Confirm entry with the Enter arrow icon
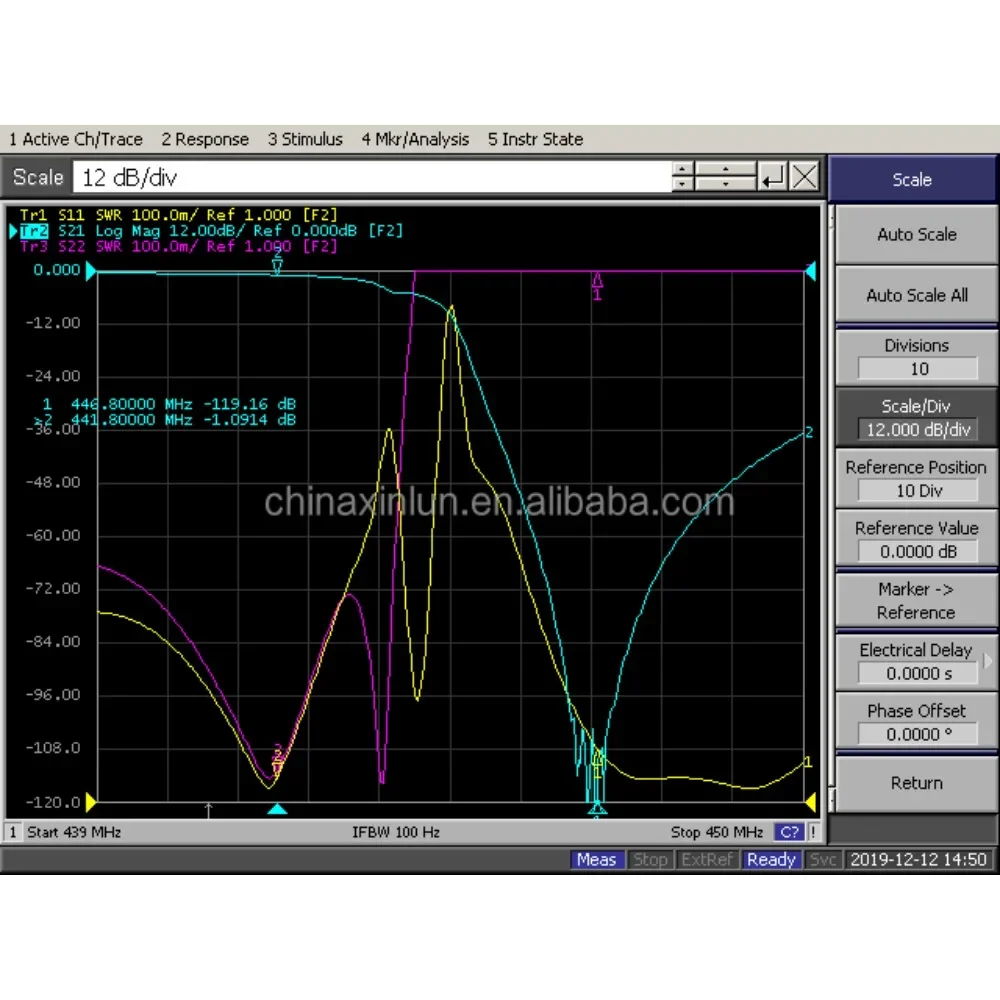1000x1000 pixels. (773, 177)
